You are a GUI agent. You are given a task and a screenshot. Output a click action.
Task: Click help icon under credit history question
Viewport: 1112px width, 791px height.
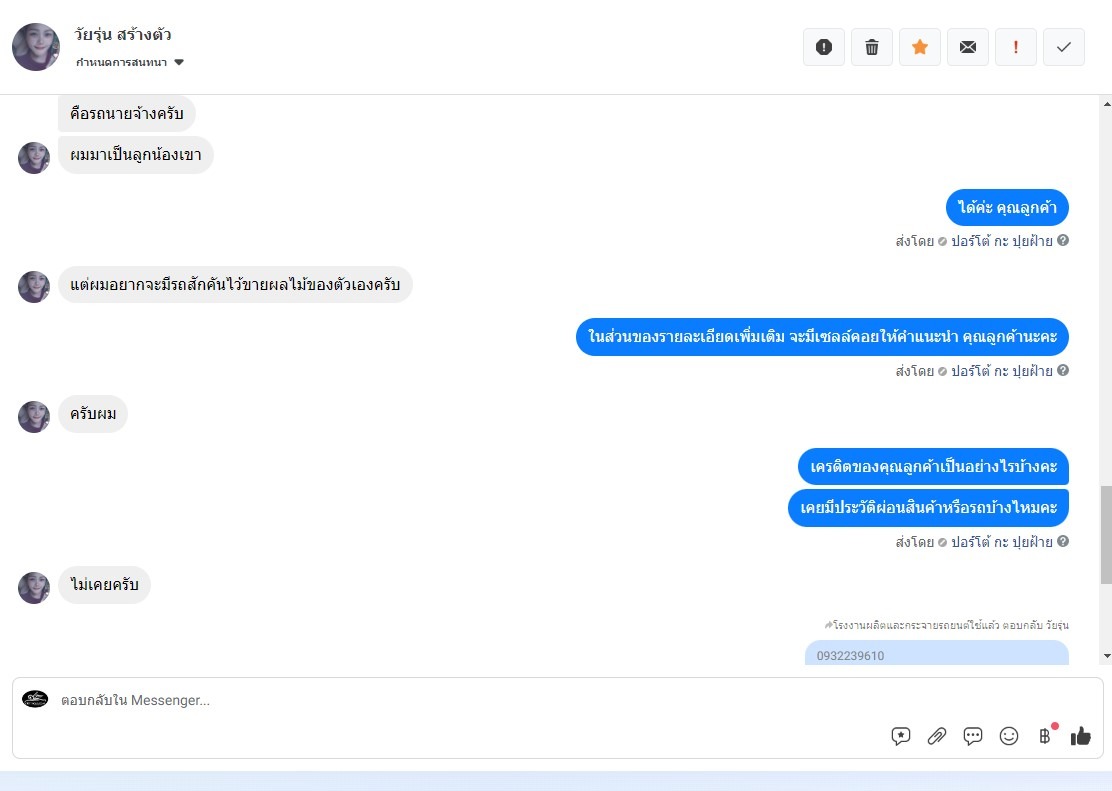(x=1062, y=541)
